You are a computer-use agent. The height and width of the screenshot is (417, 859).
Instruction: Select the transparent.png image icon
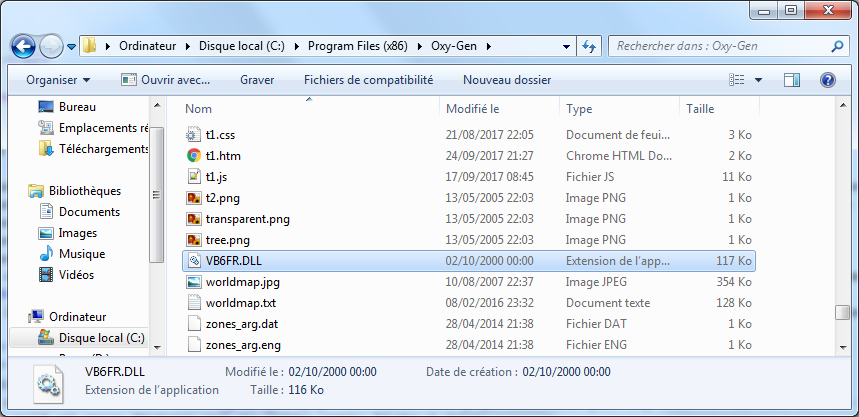click(x=193, y=219)
